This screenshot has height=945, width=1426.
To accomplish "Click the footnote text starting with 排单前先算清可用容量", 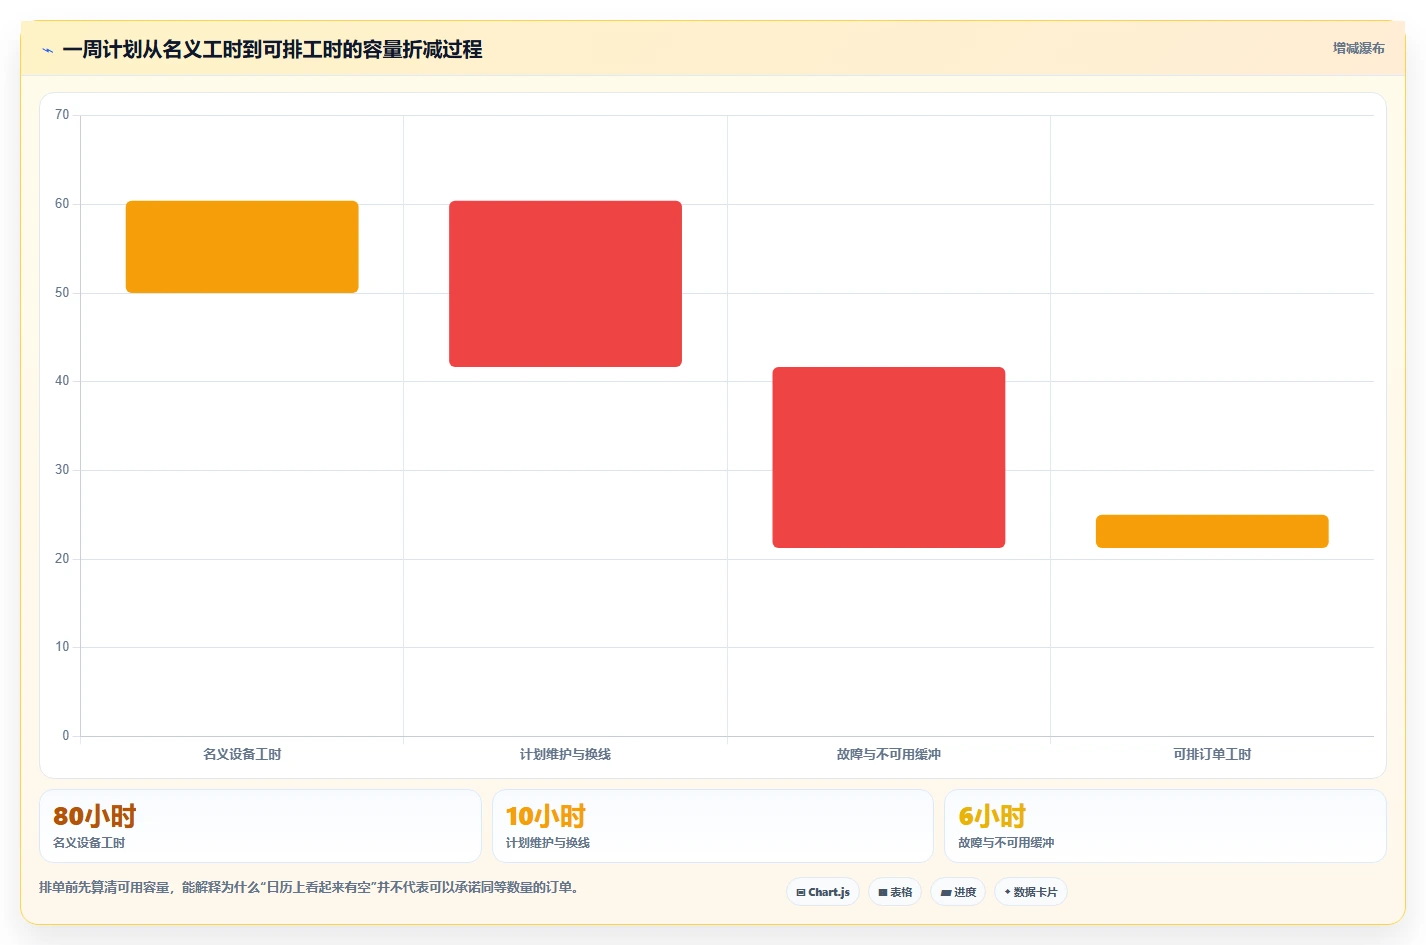I will pyautogui.click(x=310, y=887).
